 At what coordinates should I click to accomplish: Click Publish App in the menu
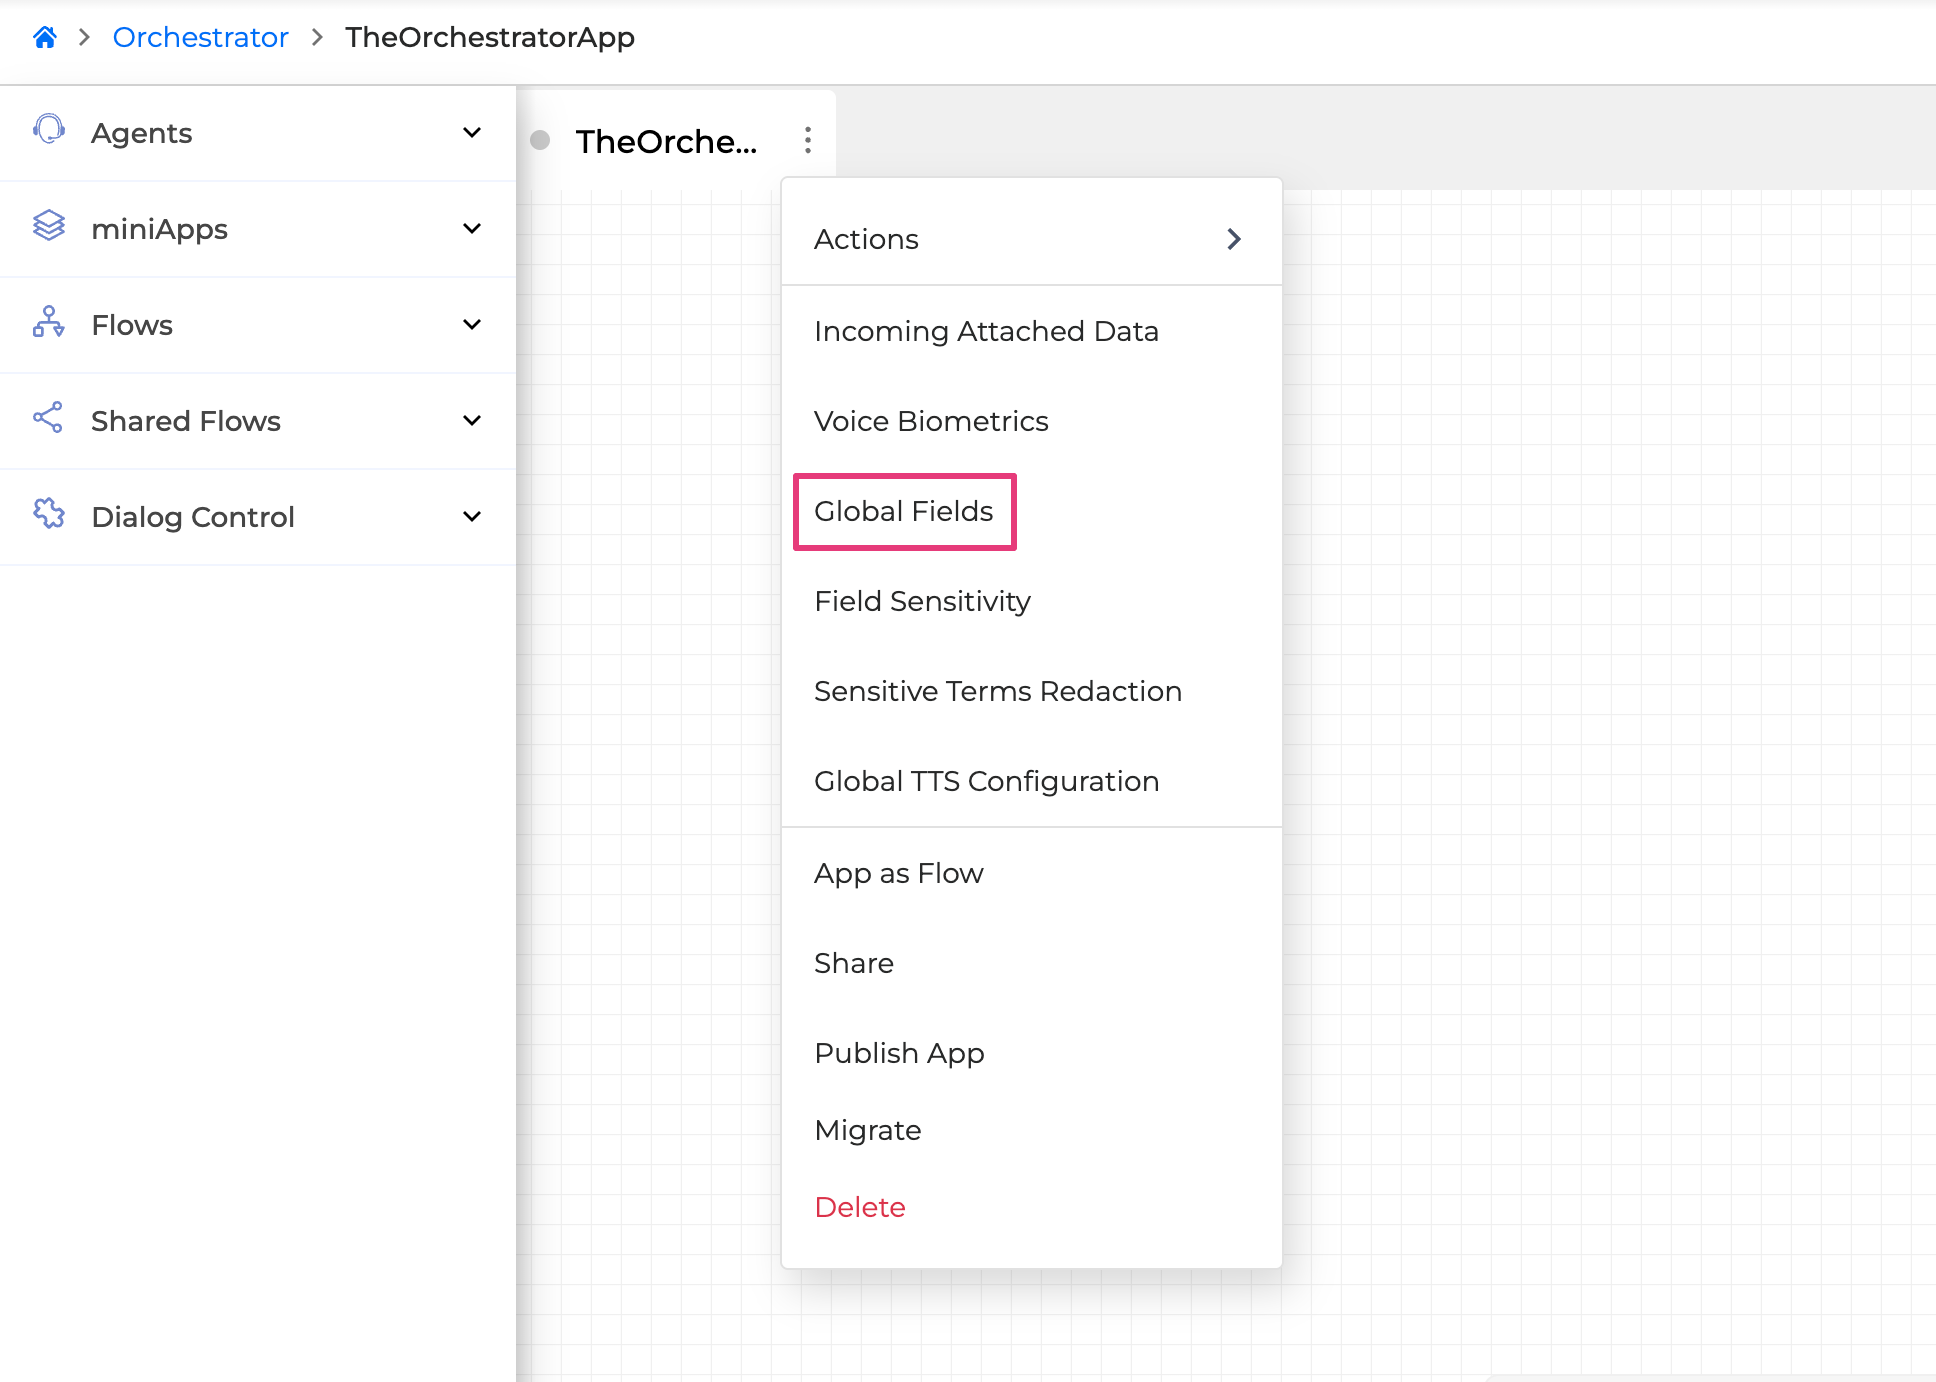coord(899,1053)
